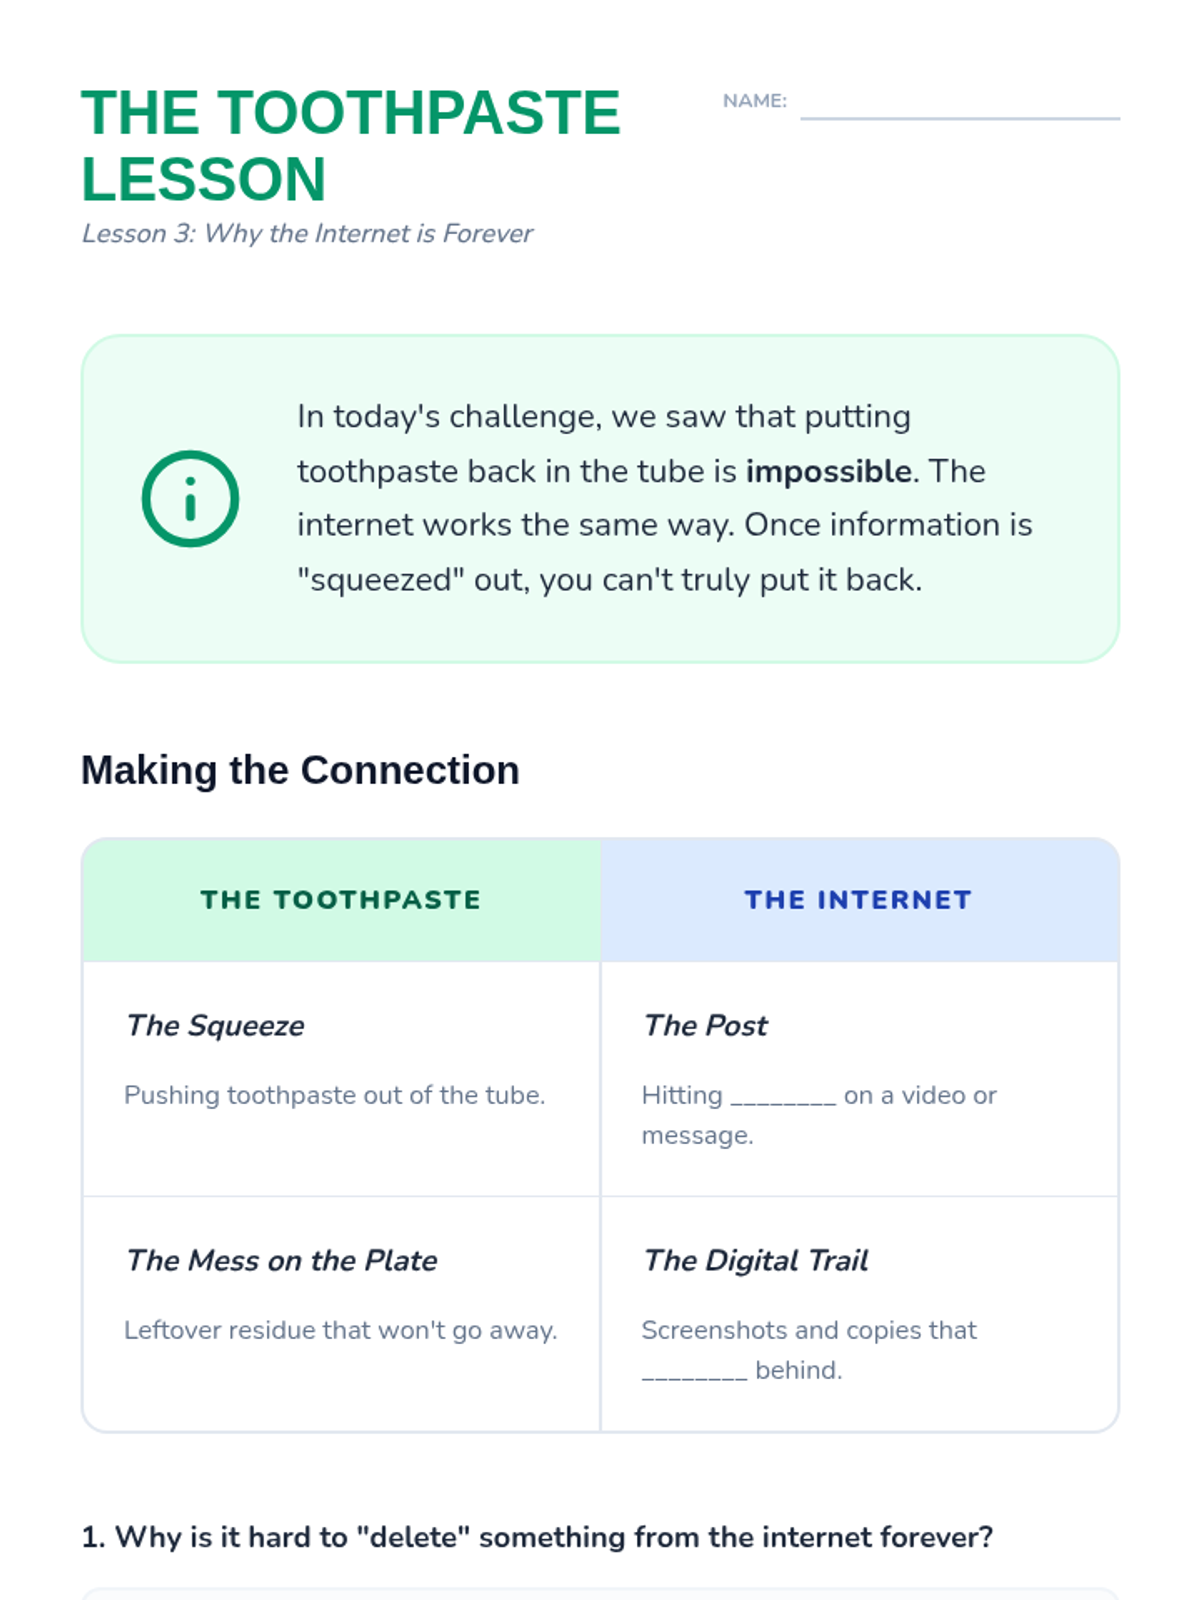The width and height of the screenshot is (1200, 1600).
Task: Click the blank before "behind."
Action: pyautogui.click(x=694, y=1371)
